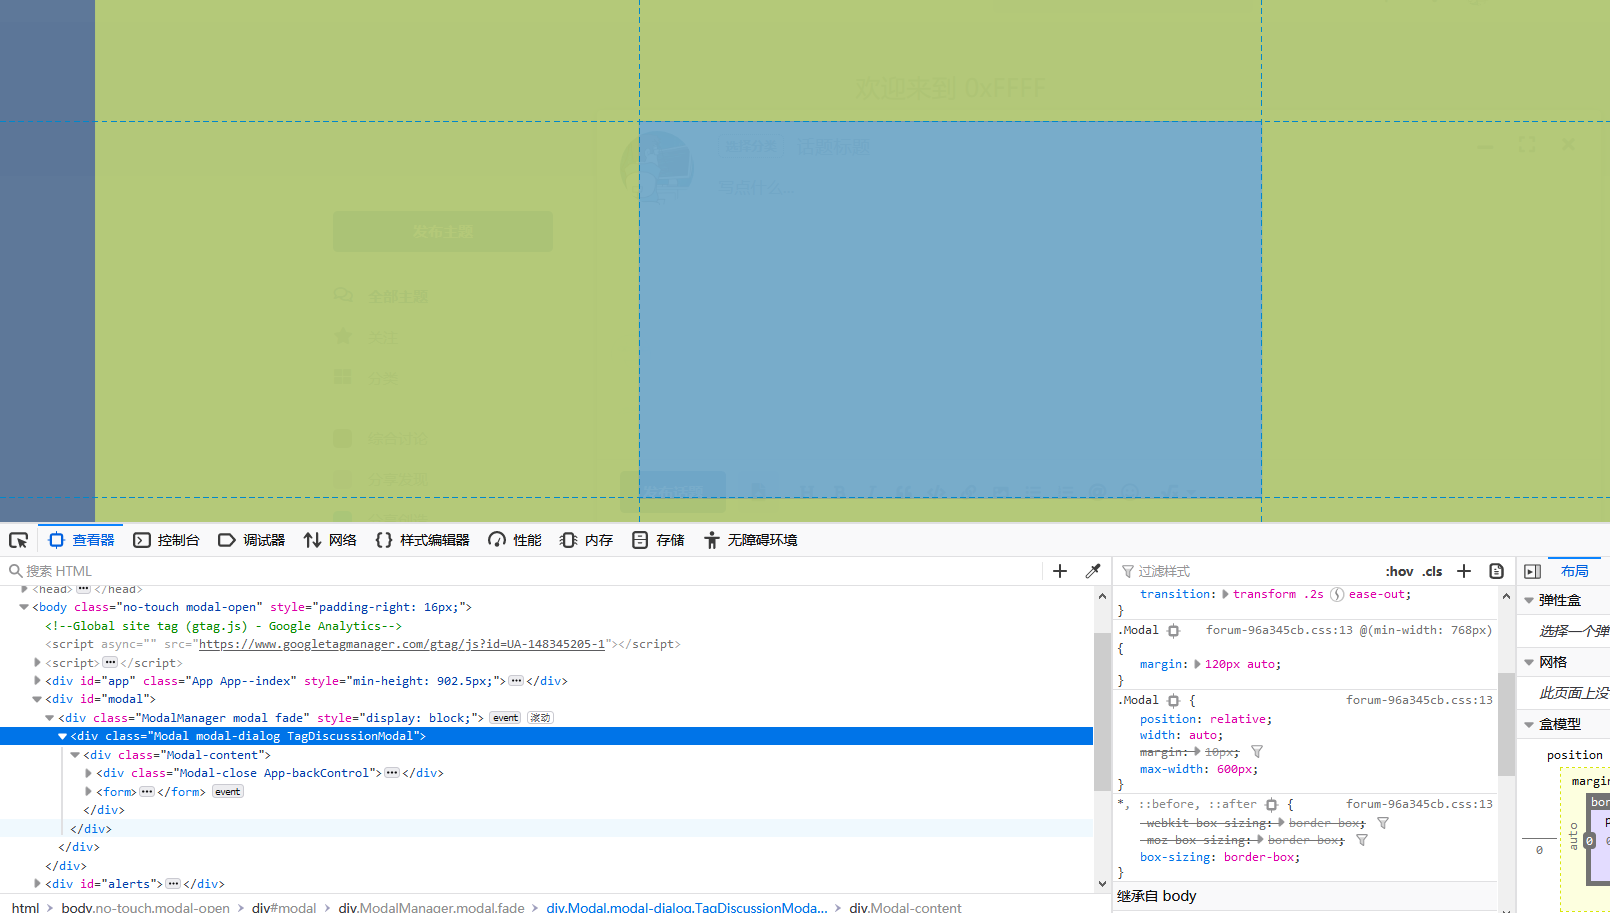
Task: Select div.Modal-content breadcrumb item
Action: pyautogui.click(x=905, y=907)
